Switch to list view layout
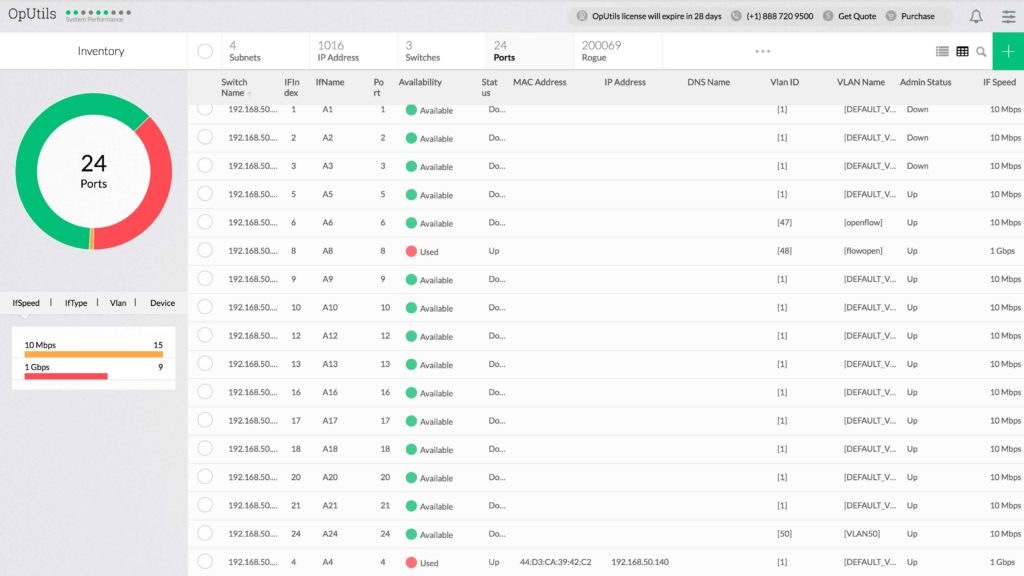Screen dimensions: 1024x576 [940, 51]
